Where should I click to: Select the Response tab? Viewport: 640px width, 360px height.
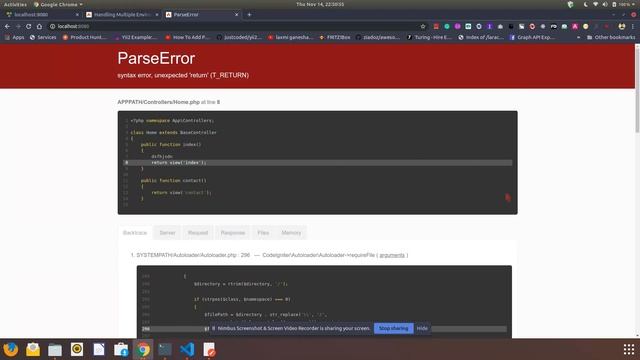click(x=233, y=233)
